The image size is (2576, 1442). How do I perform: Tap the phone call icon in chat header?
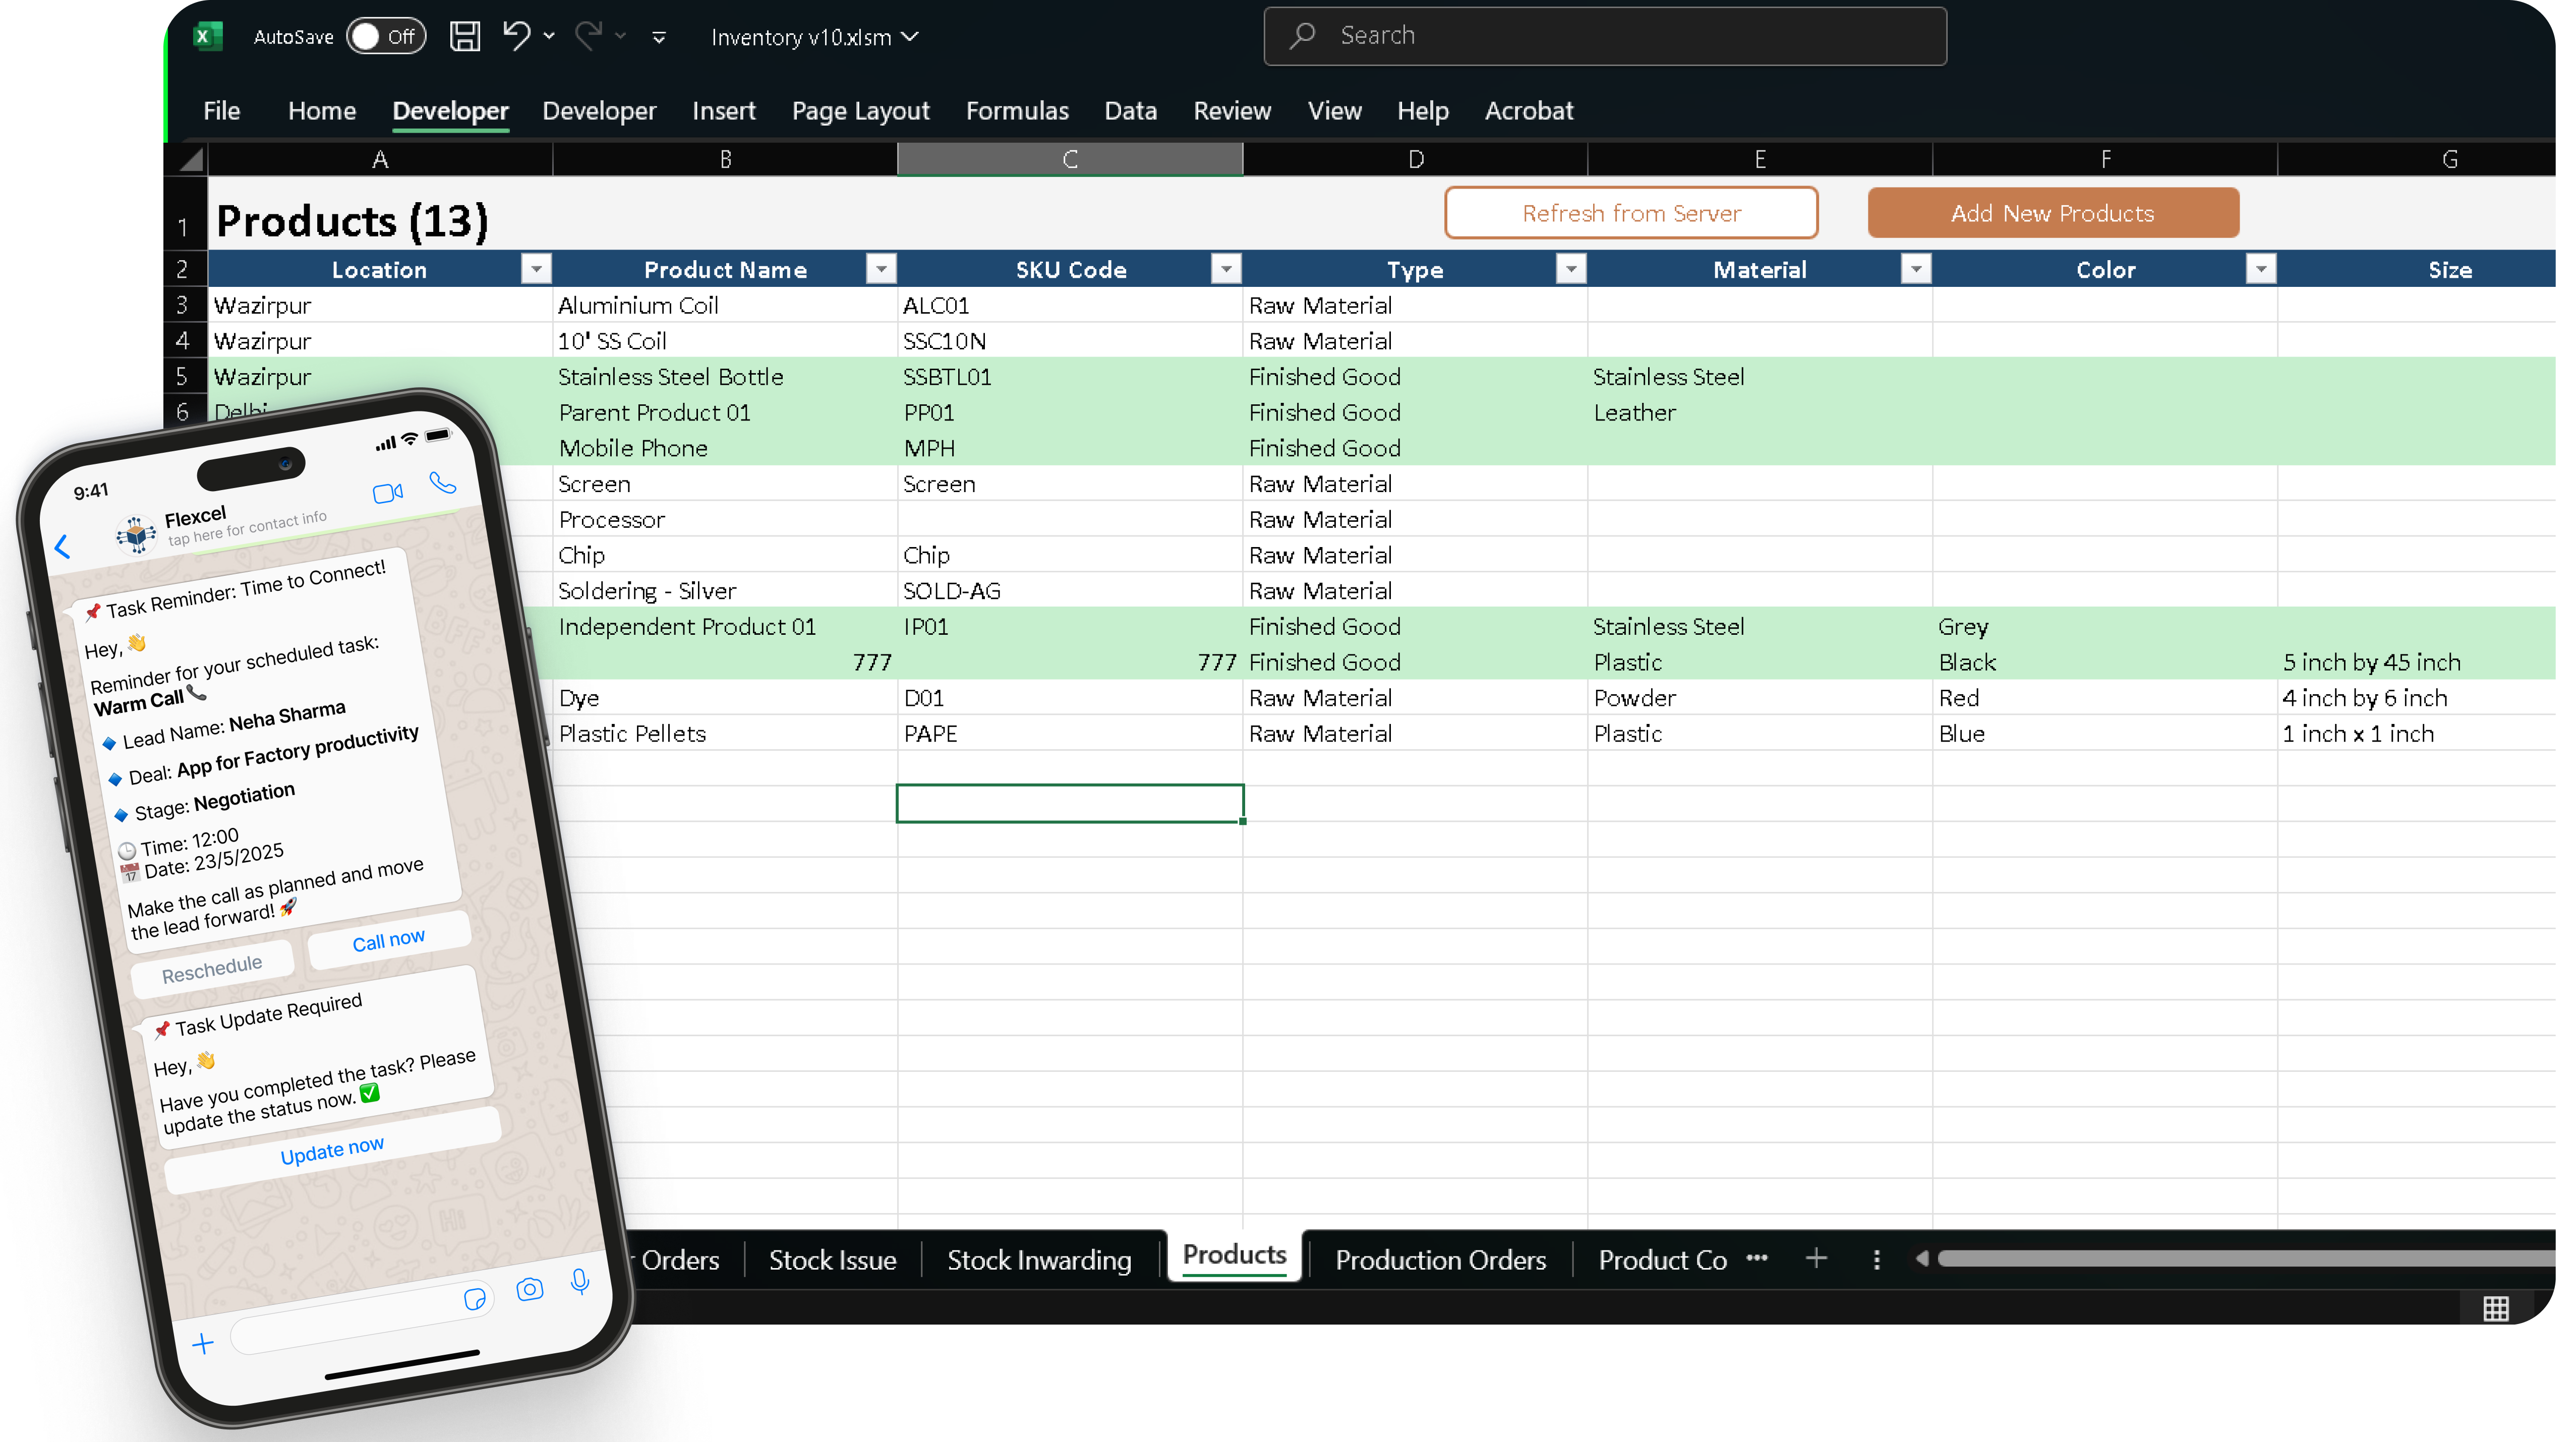[x=442, y=483]
